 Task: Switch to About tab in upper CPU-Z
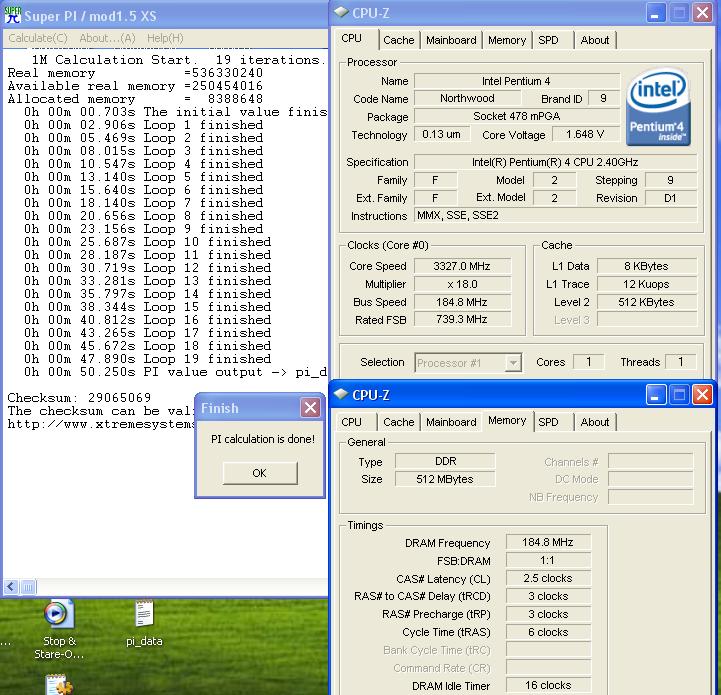pos(595,40)
